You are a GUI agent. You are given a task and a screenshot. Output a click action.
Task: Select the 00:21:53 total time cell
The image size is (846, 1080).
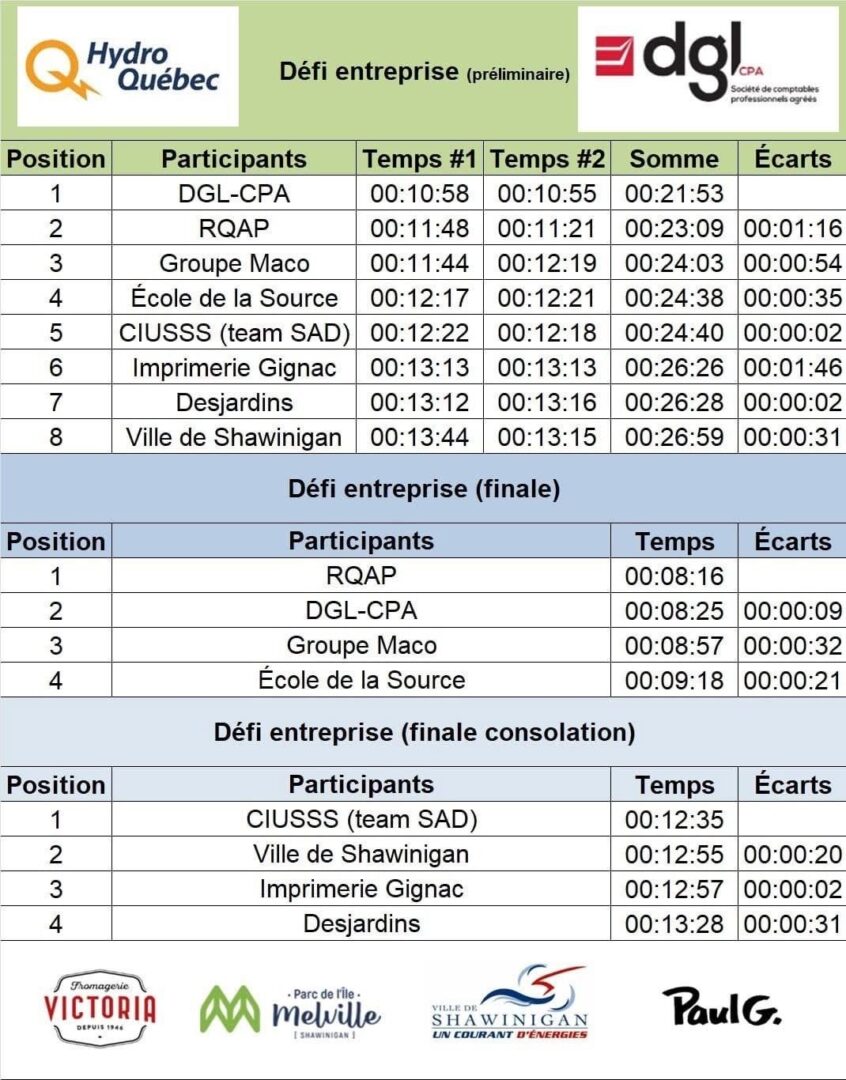[x=674, y=193]
